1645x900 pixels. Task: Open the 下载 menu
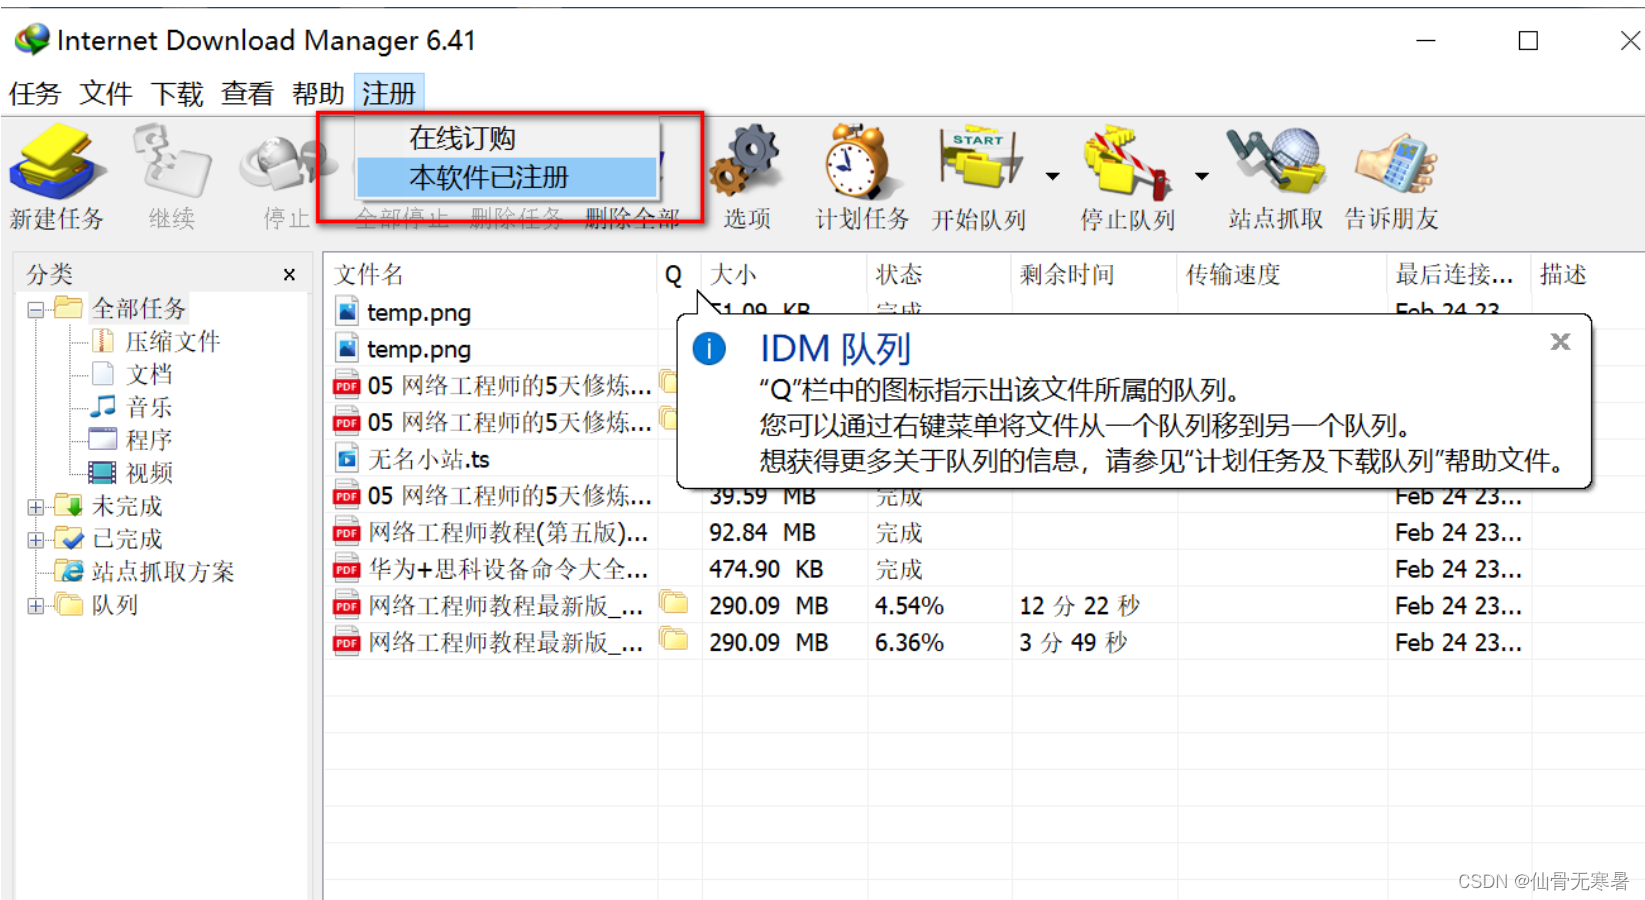tap(177, 93)
